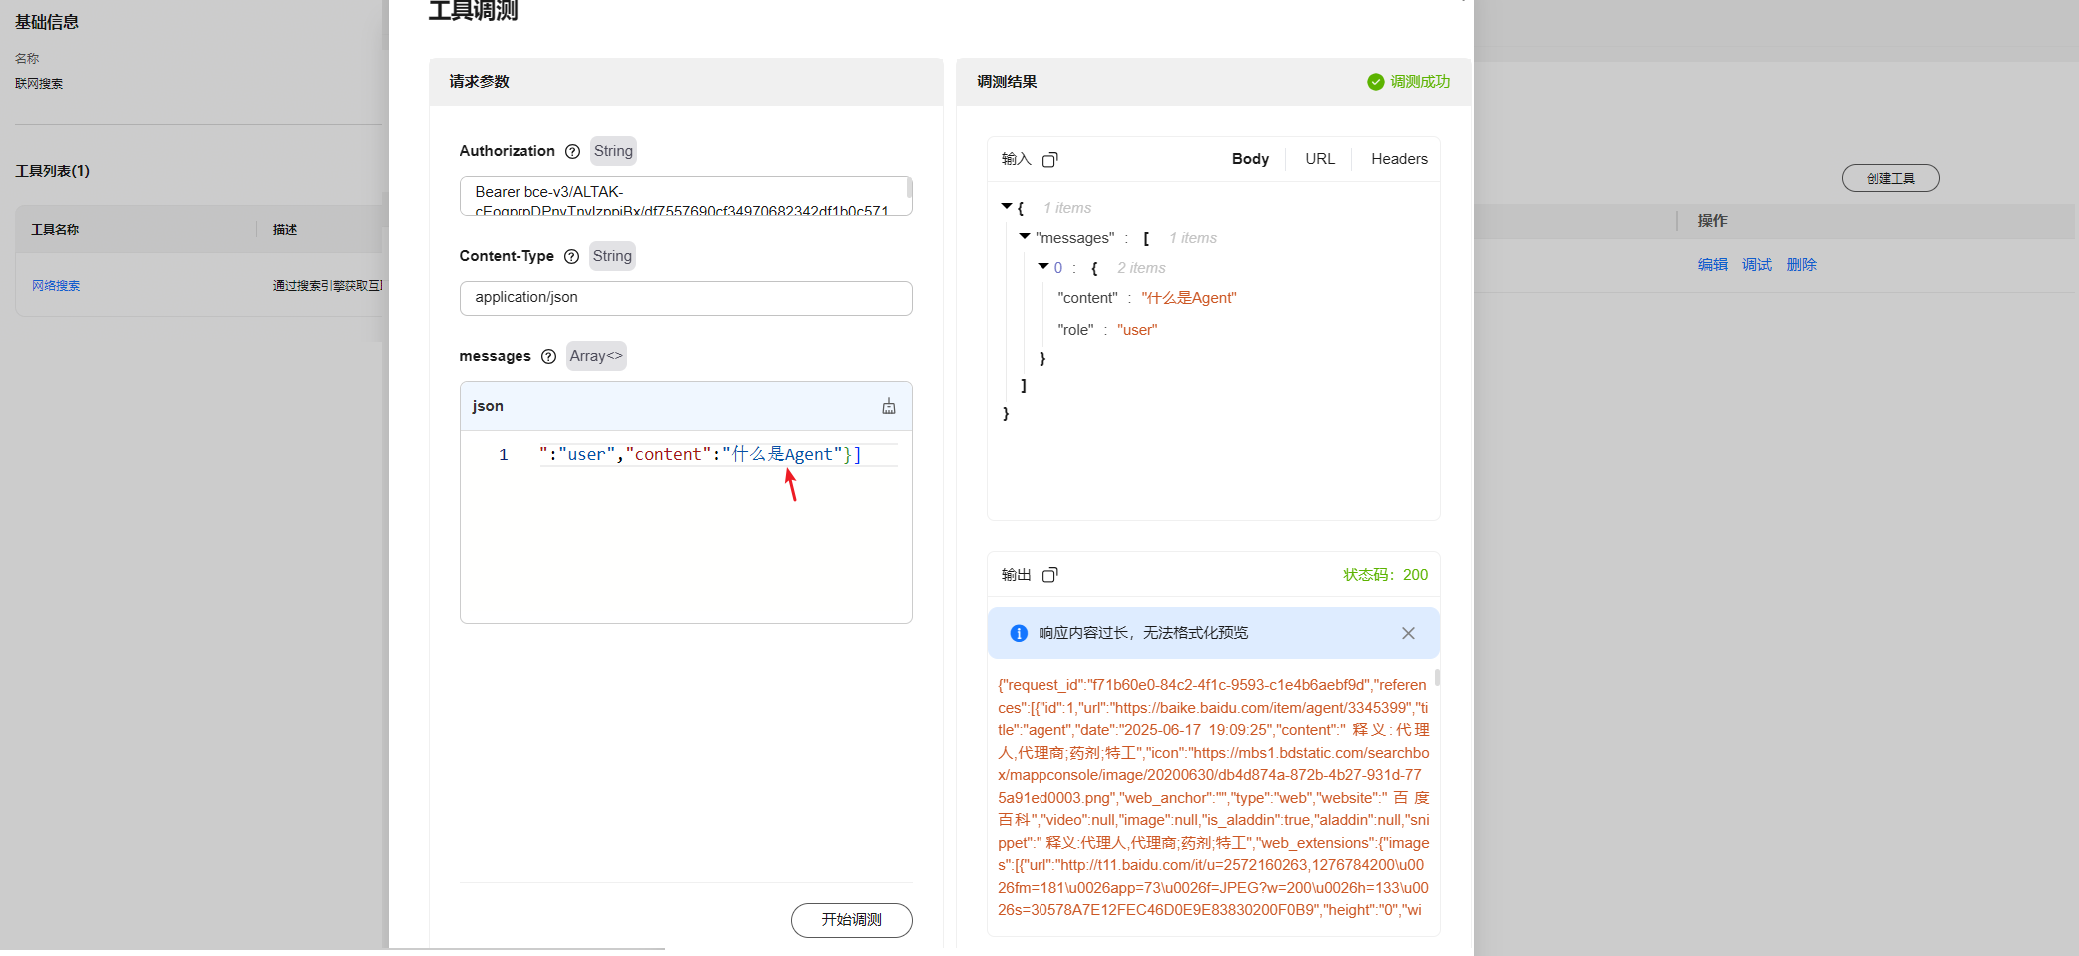Open 调试 link for 网络搜索 tool
Screen dimensions: 2079x956
pos(1757,265)
